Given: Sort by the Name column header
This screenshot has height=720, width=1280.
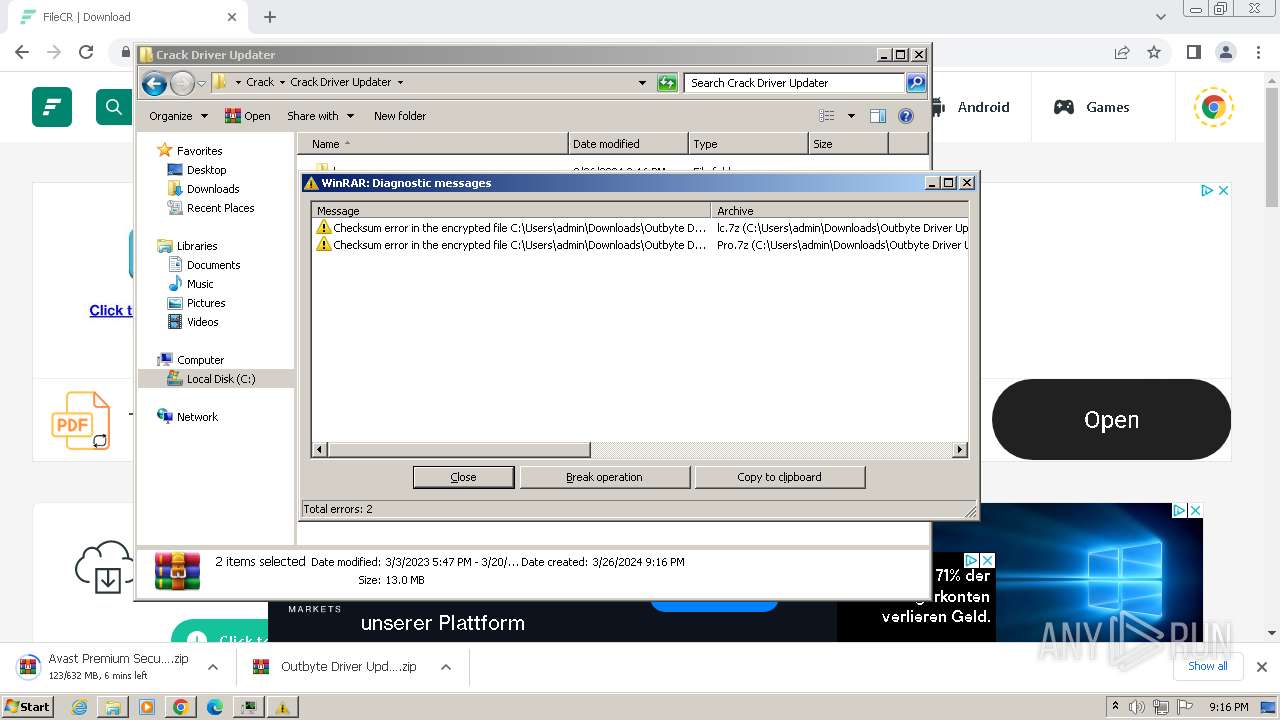Looking at the screenshot, I should click(432, 144).
